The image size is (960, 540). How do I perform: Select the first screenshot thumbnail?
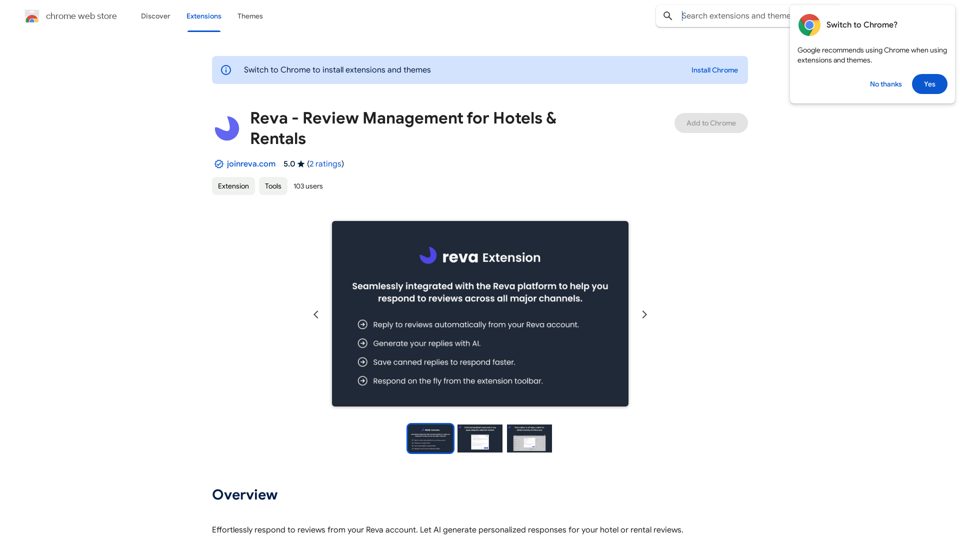430,438
